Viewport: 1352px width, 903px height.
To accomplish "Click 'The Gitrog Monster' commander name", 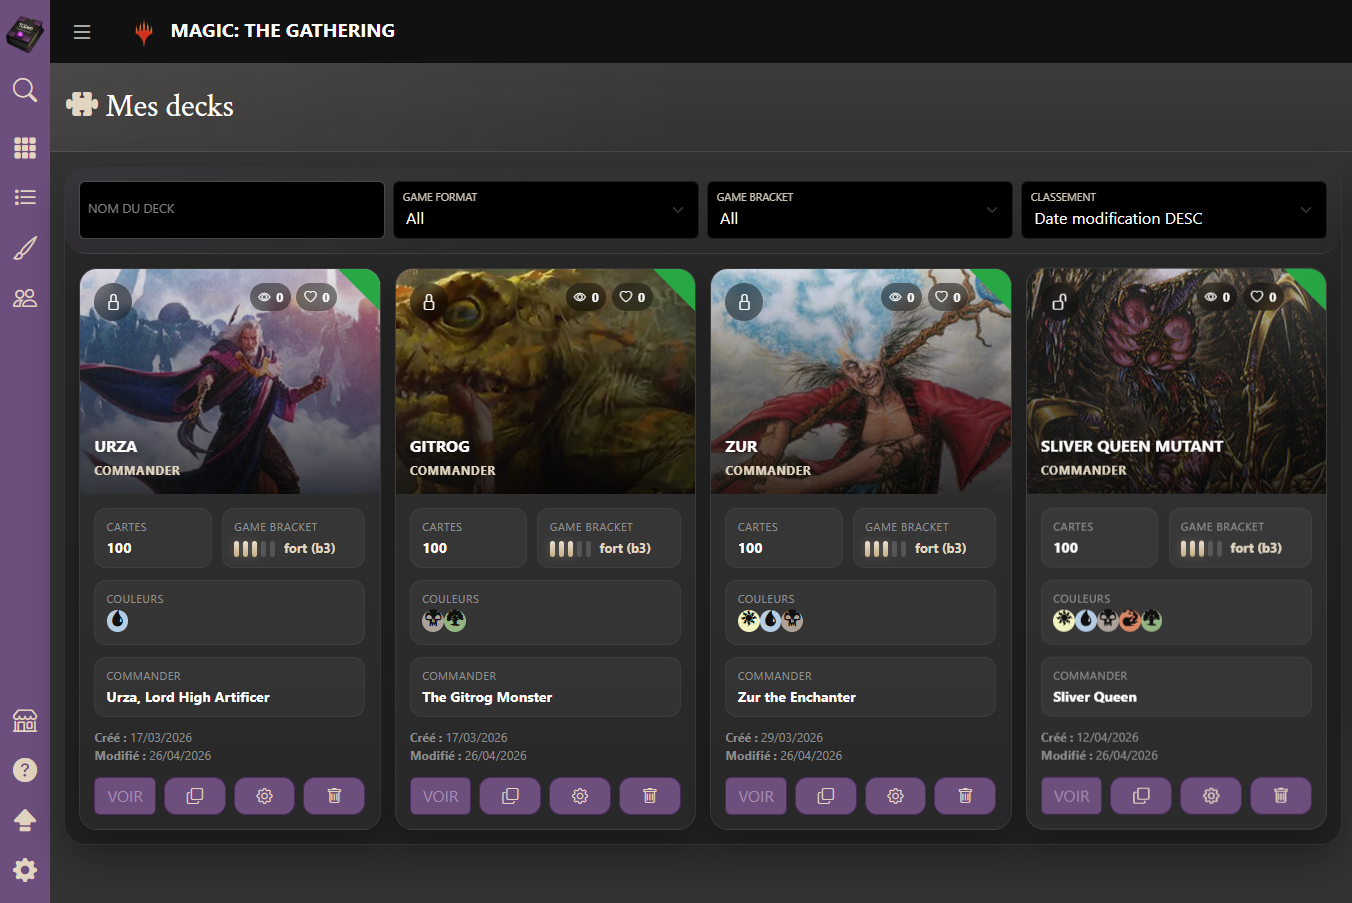I will (x=487, y=697).
